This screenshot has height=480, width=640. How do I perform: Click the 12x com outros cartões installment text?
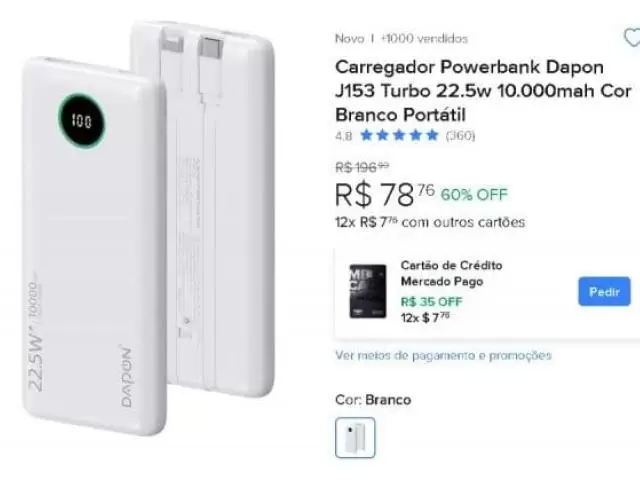tap(430, 222)
